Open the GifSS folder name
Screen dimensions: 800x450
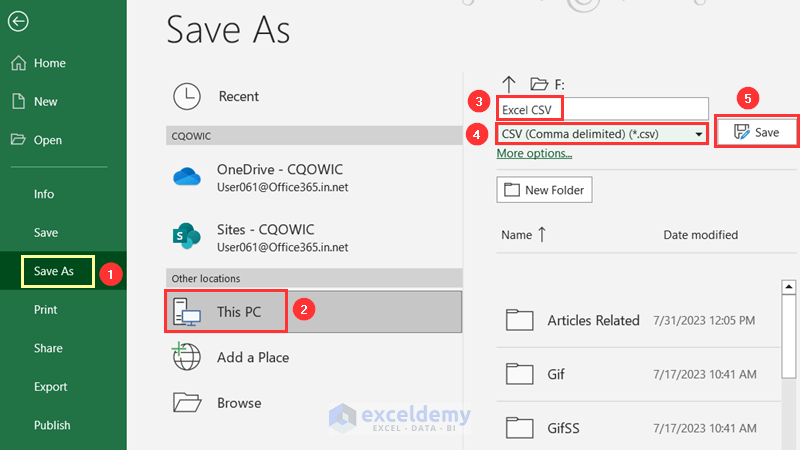(x=563, y=428)
